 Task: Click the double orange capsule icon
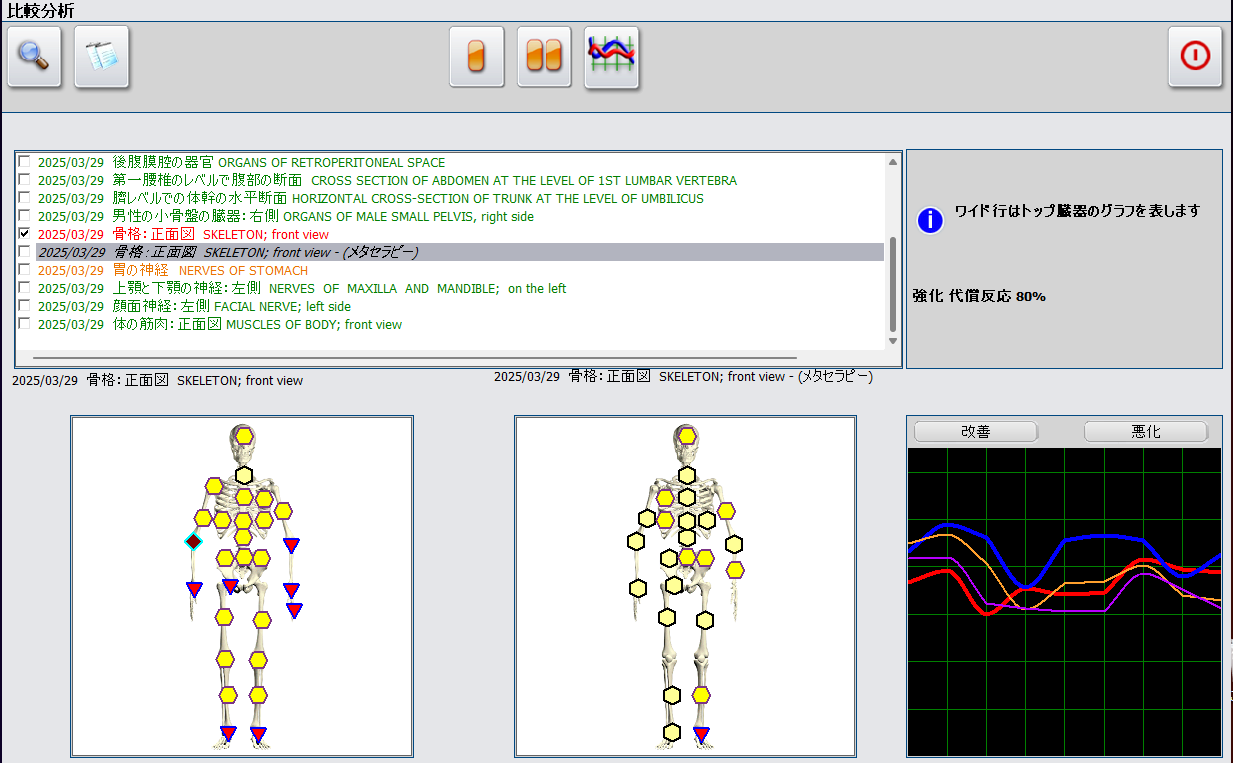point(544,57)
